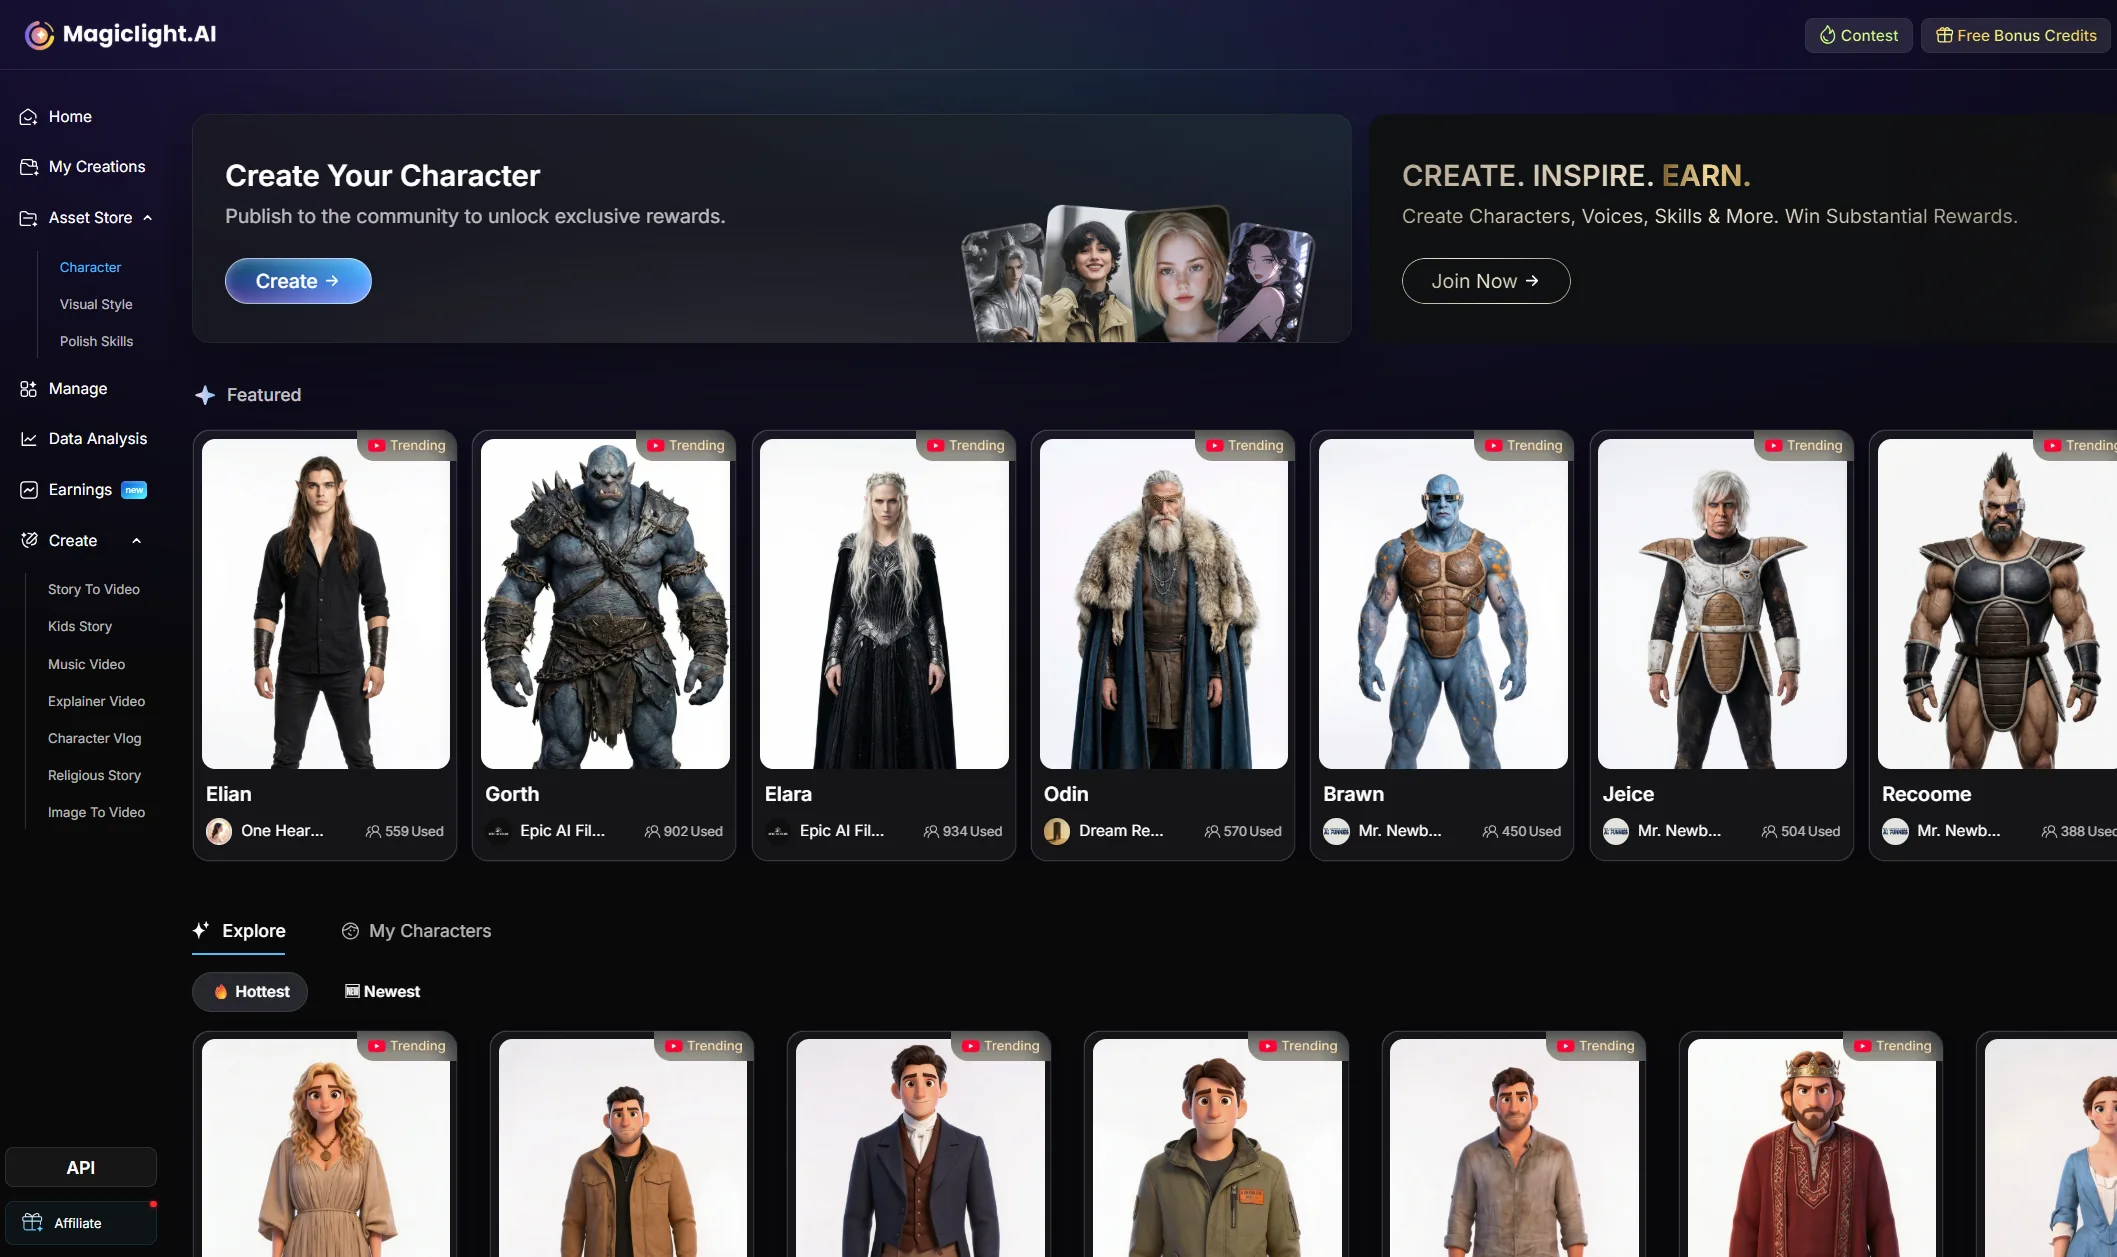Claim Free Bonus Credits
The image size is (2117, 1257).
coord(2016,36)
